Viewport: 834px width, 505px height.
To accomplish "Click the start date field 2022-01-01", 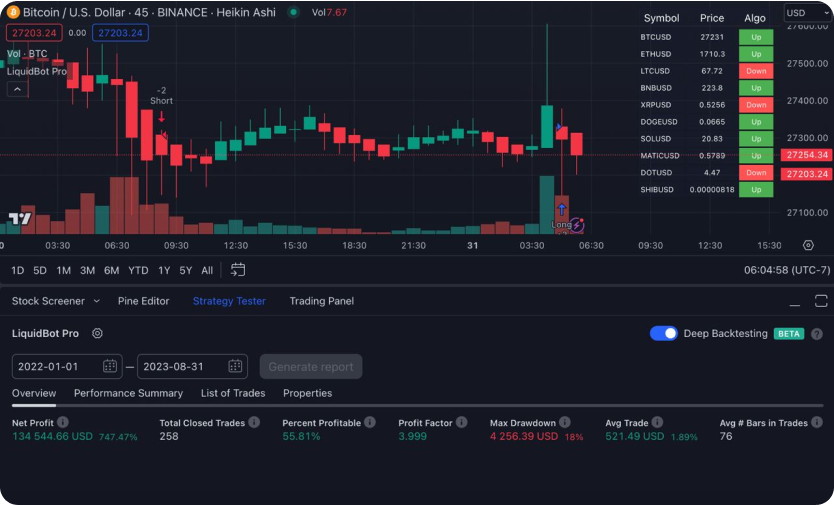I will click(x=67, y=367).
